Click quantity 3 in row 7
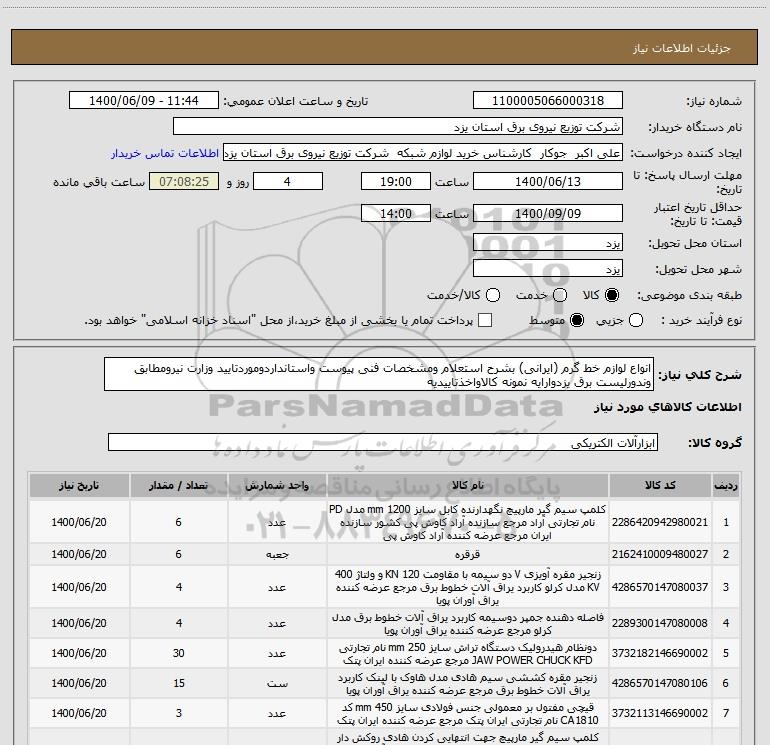Image resolution: width=770 pixels, height=745 pixels. 179,713
